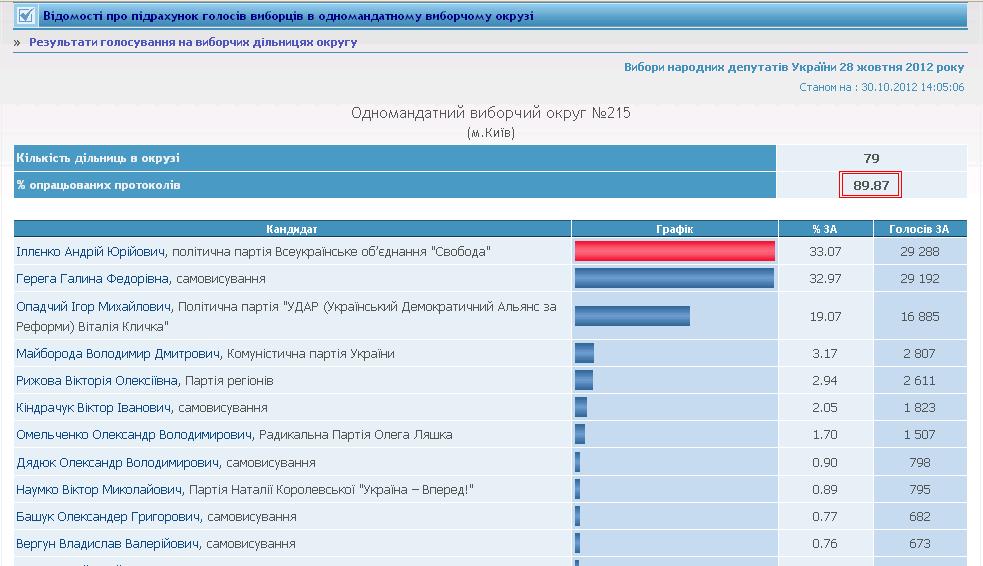Select Вергун Владислав Валерійович link
Image resolution: width=983 pixels, height=566 pixels.
click(x=108, y=544)
